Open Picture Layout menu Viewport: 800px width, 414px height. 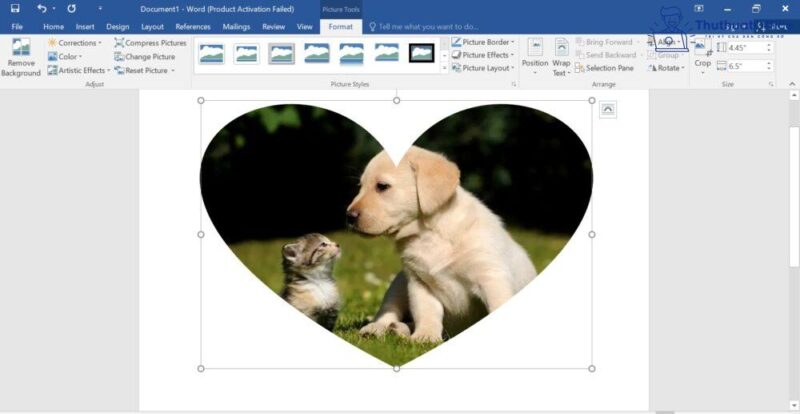(x=483, y=68)
